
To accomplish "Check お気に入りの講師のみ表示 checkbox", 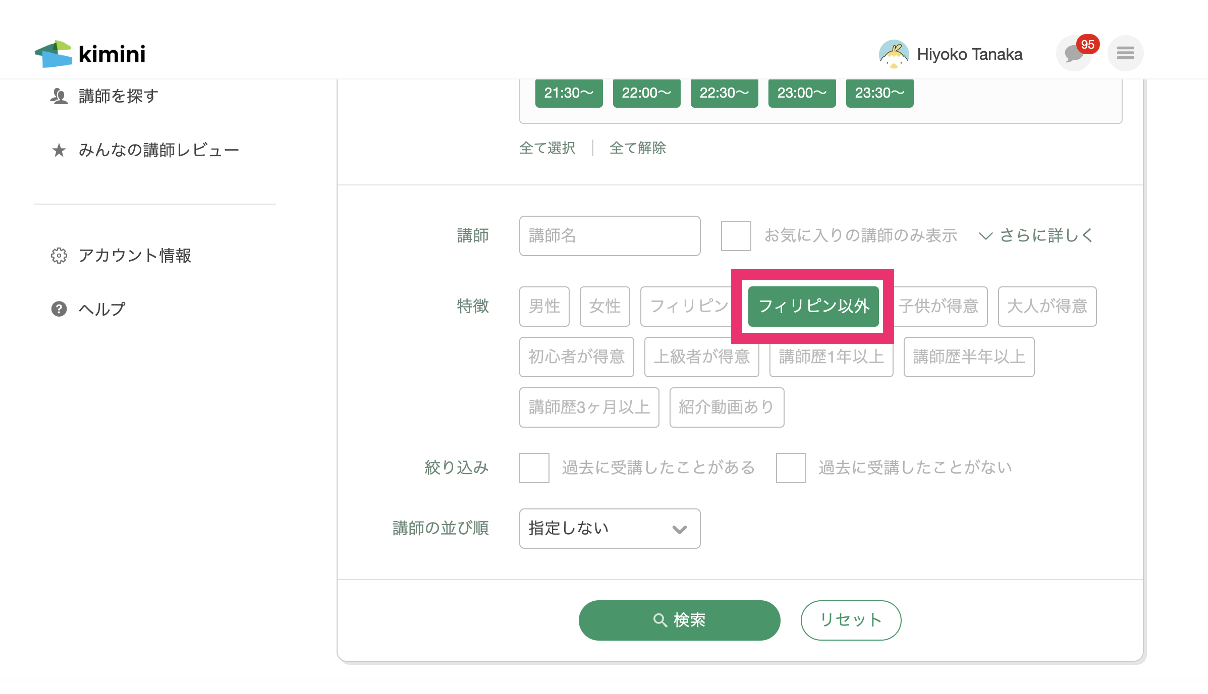I will [x=736, y=236].
